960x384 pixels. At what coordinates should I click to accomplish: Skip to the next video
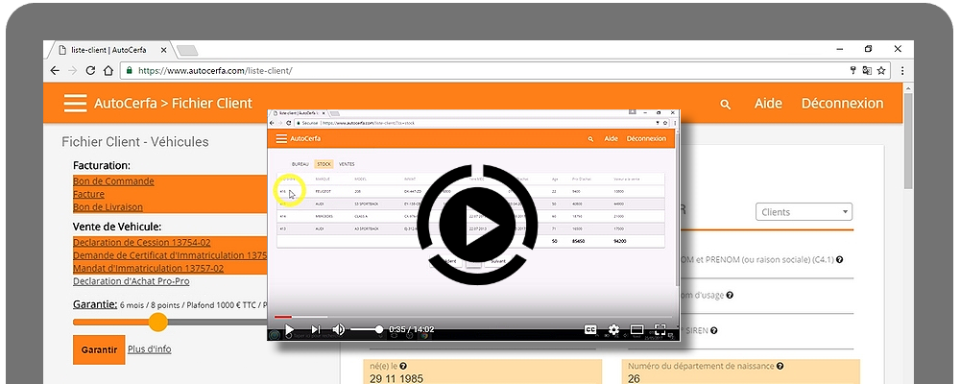(315, 329)
